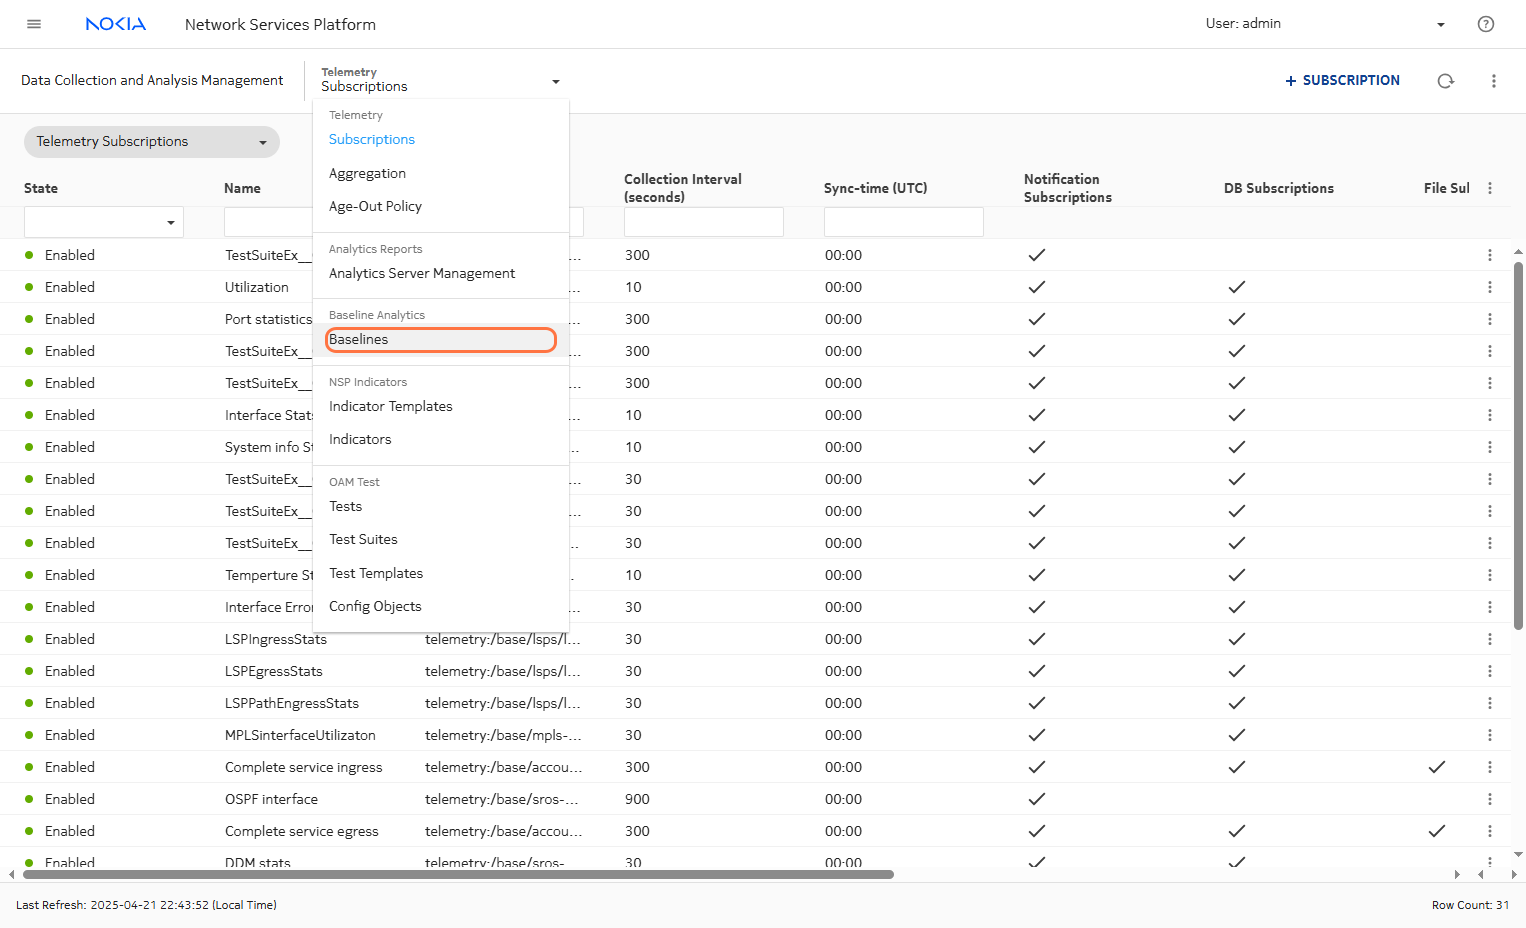This screenshot has width=1526, height=928.
Task: Open the State filter dropdown
Action: (x=104, y=222)
